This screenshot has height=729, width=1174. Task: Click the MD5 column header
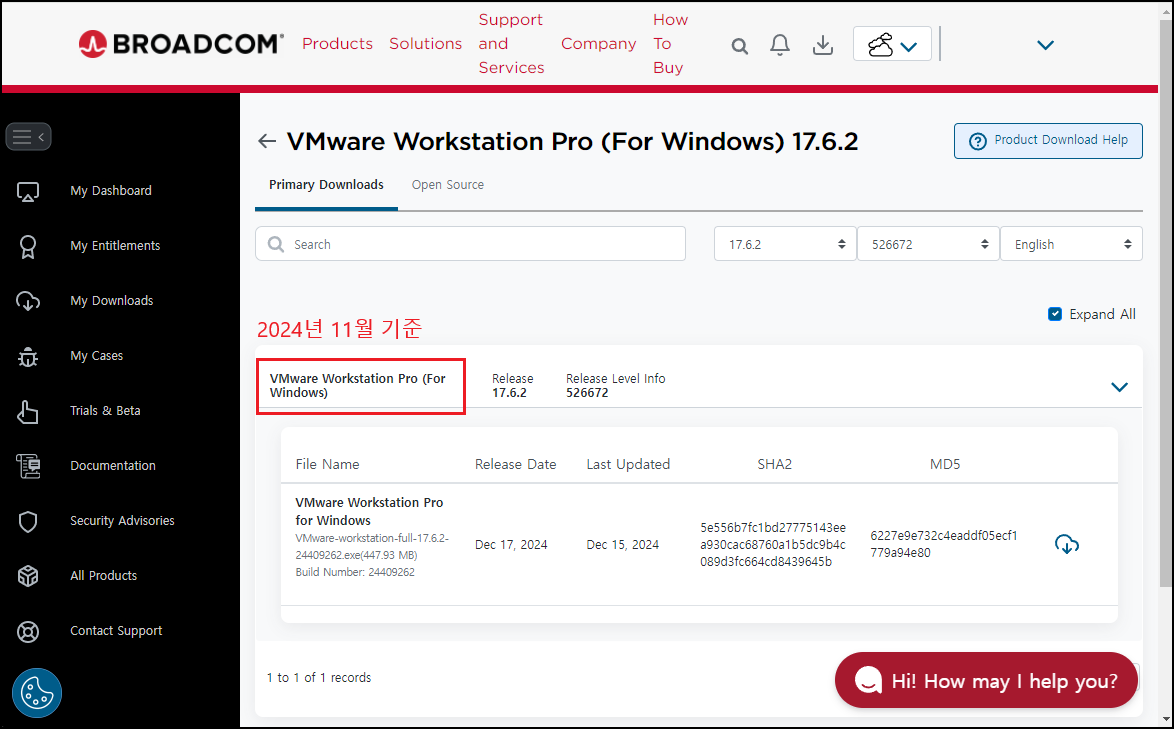(x=945, y=464)
